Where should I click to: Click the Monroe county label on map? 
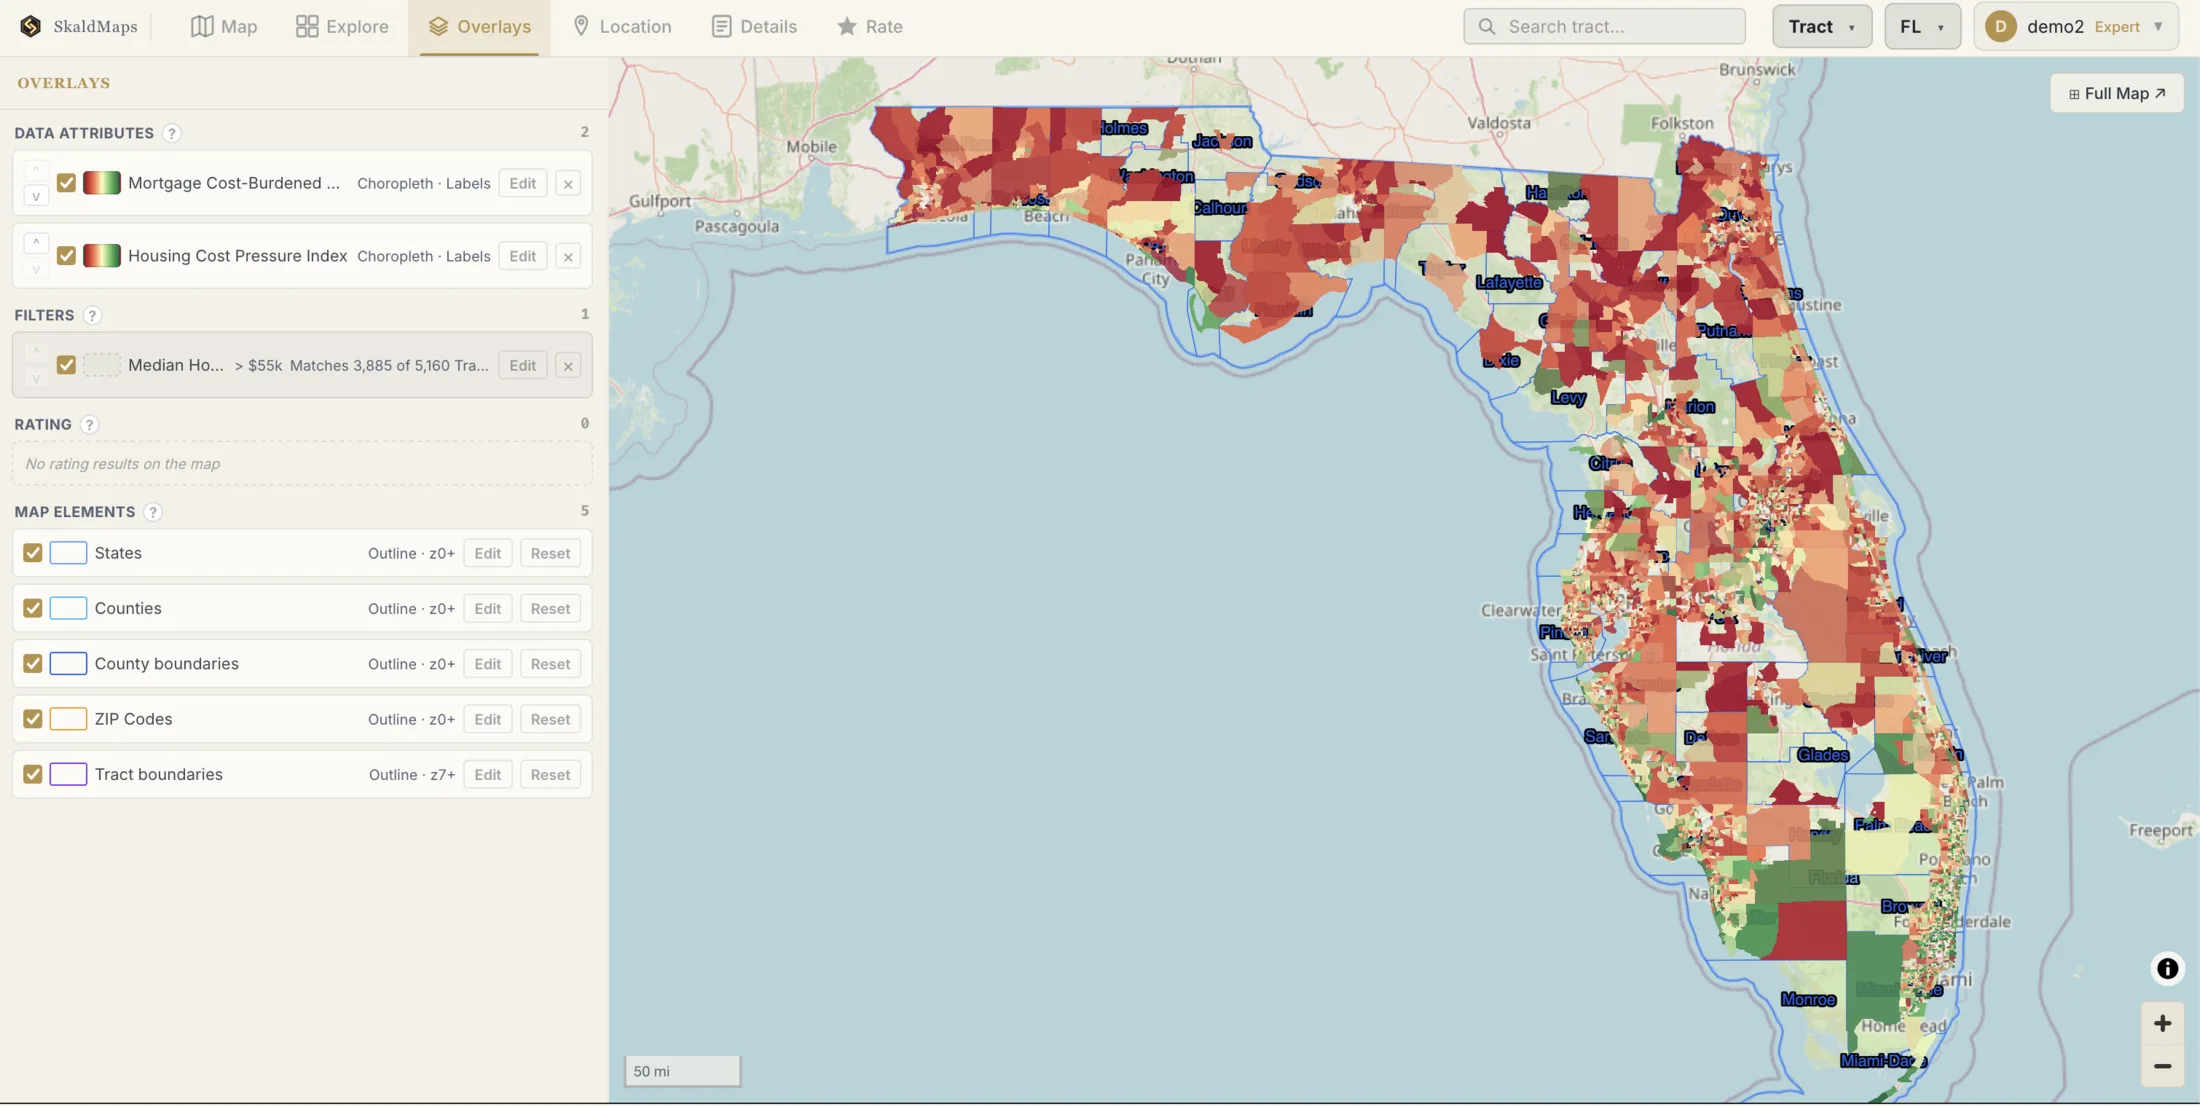coord(1808,999)
